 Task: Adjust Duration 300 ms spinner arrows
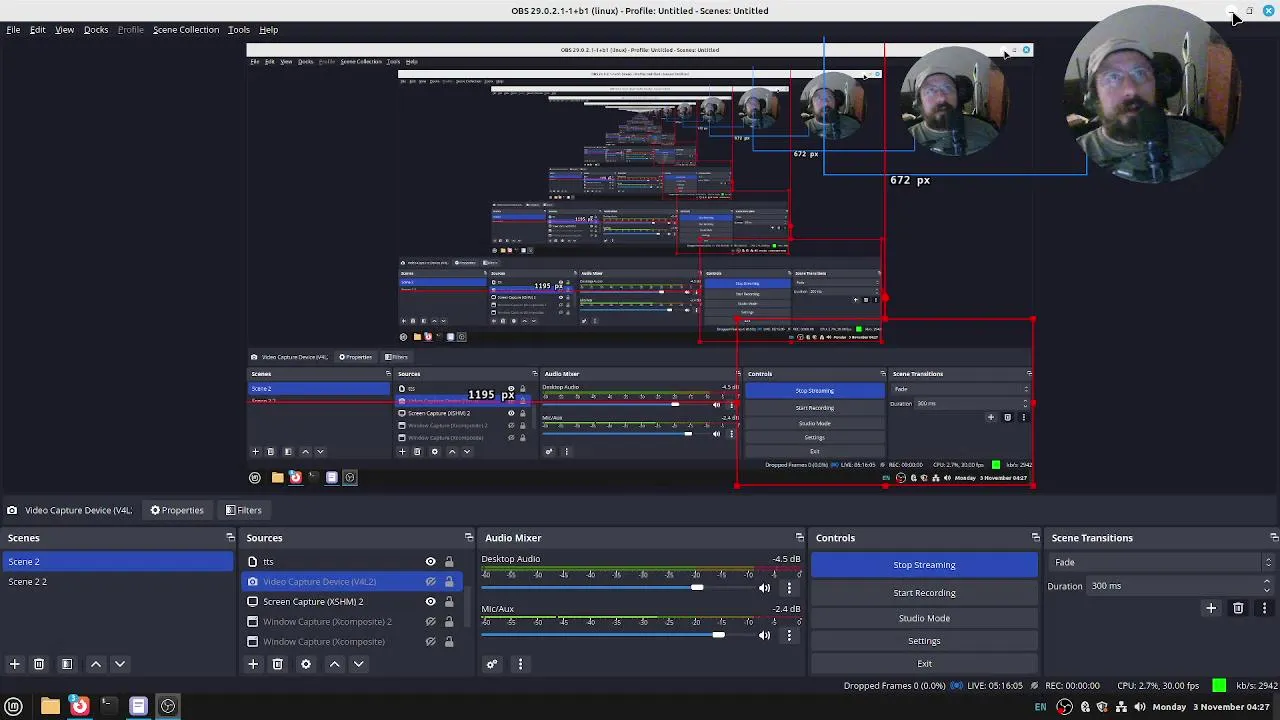[1267, 586]
